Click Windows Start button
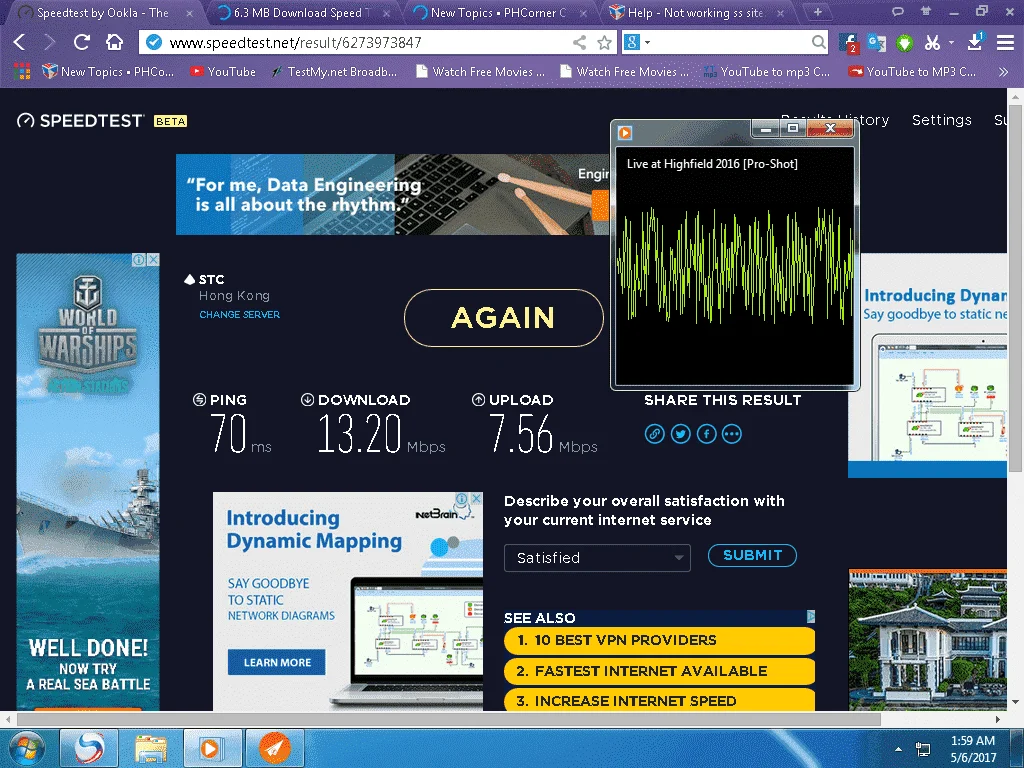 [x=27, y=748]
